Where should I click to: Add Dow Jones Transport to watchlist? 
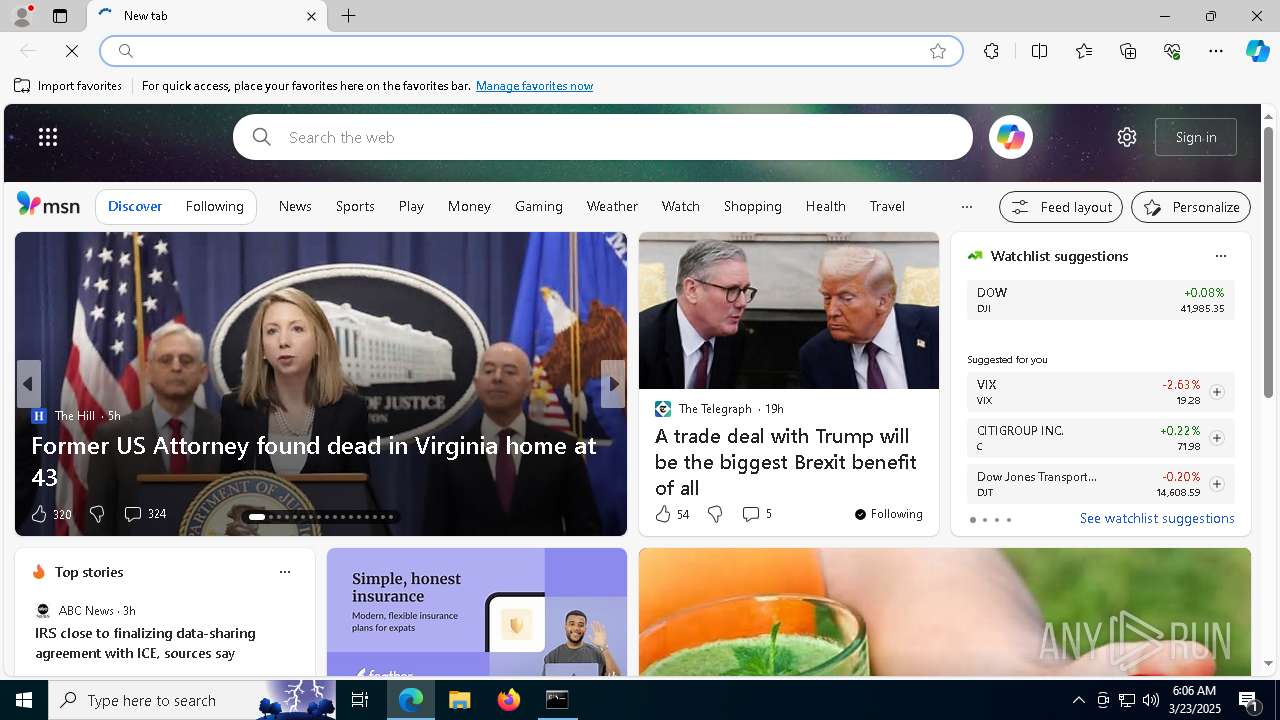pyautogui.click(x=1216, y=484)
